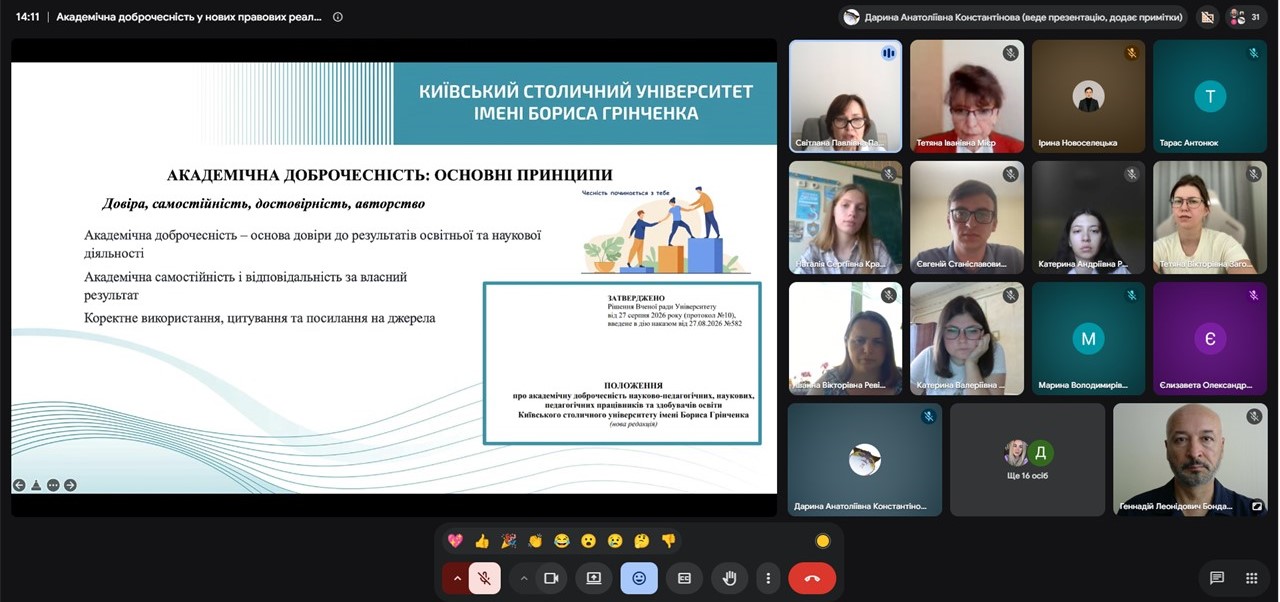
Task: Send the laughing with tears reaction
Action: pos(562,541)
